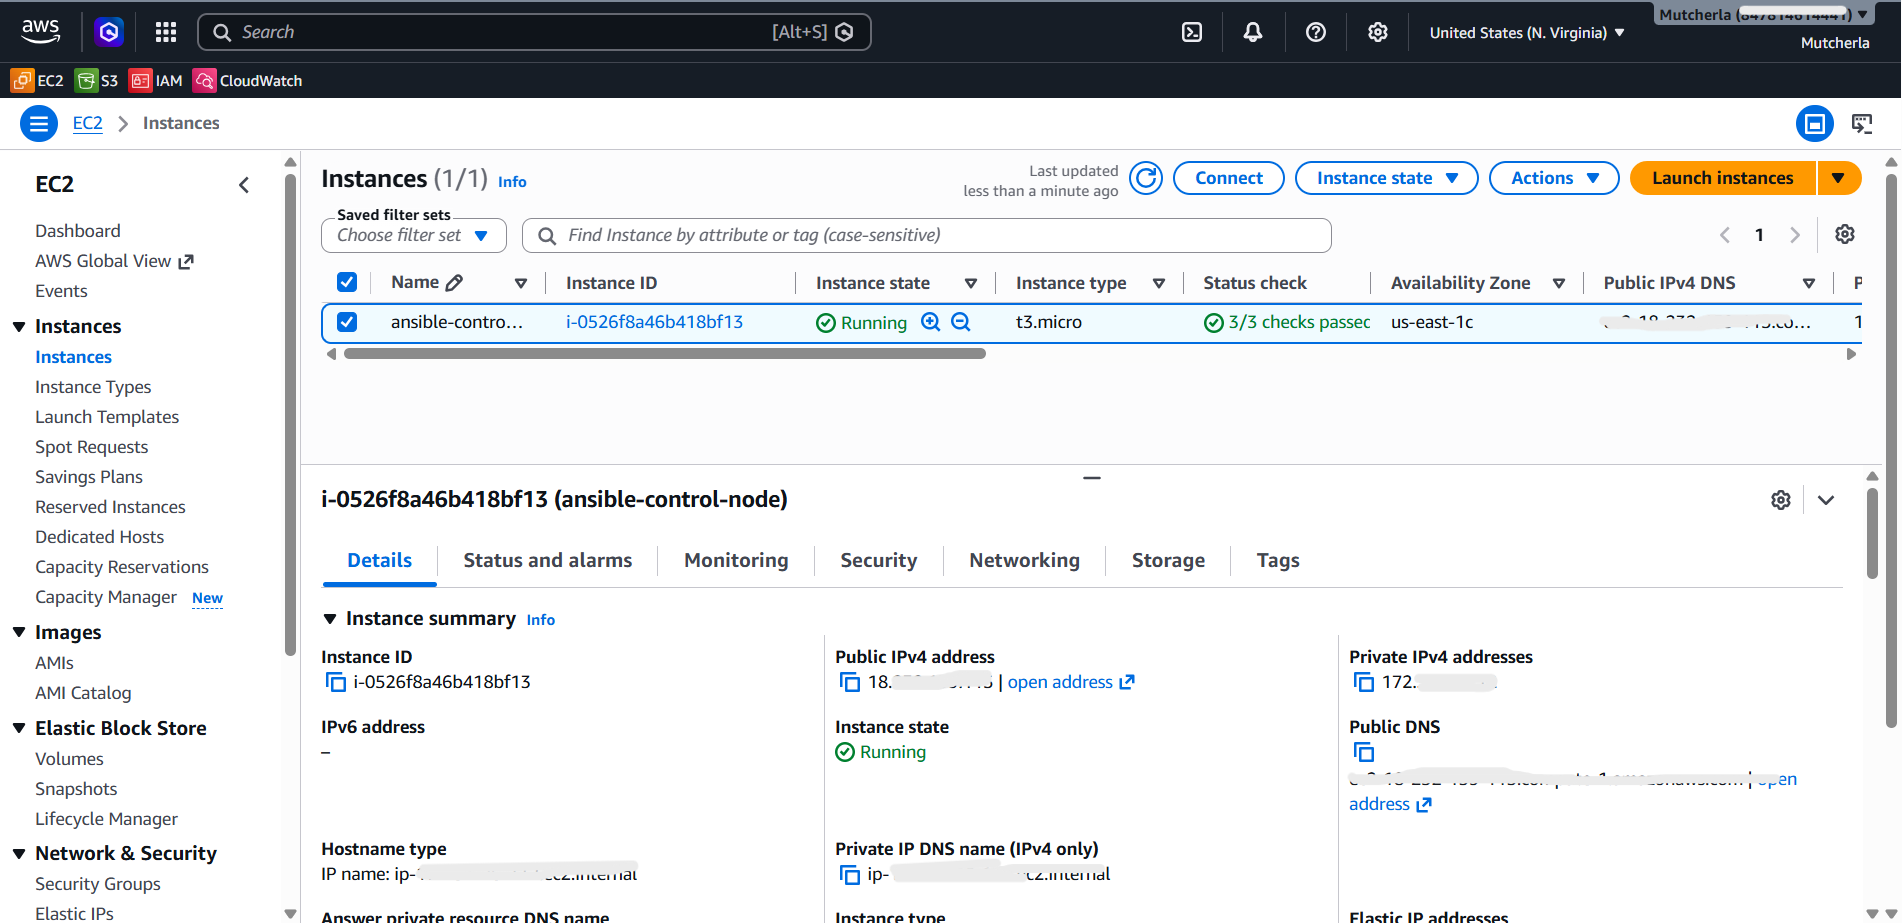Open the settings gear in top navigation bar
This screenshot has height=923, width=1902.
[x=1378, y=32]
